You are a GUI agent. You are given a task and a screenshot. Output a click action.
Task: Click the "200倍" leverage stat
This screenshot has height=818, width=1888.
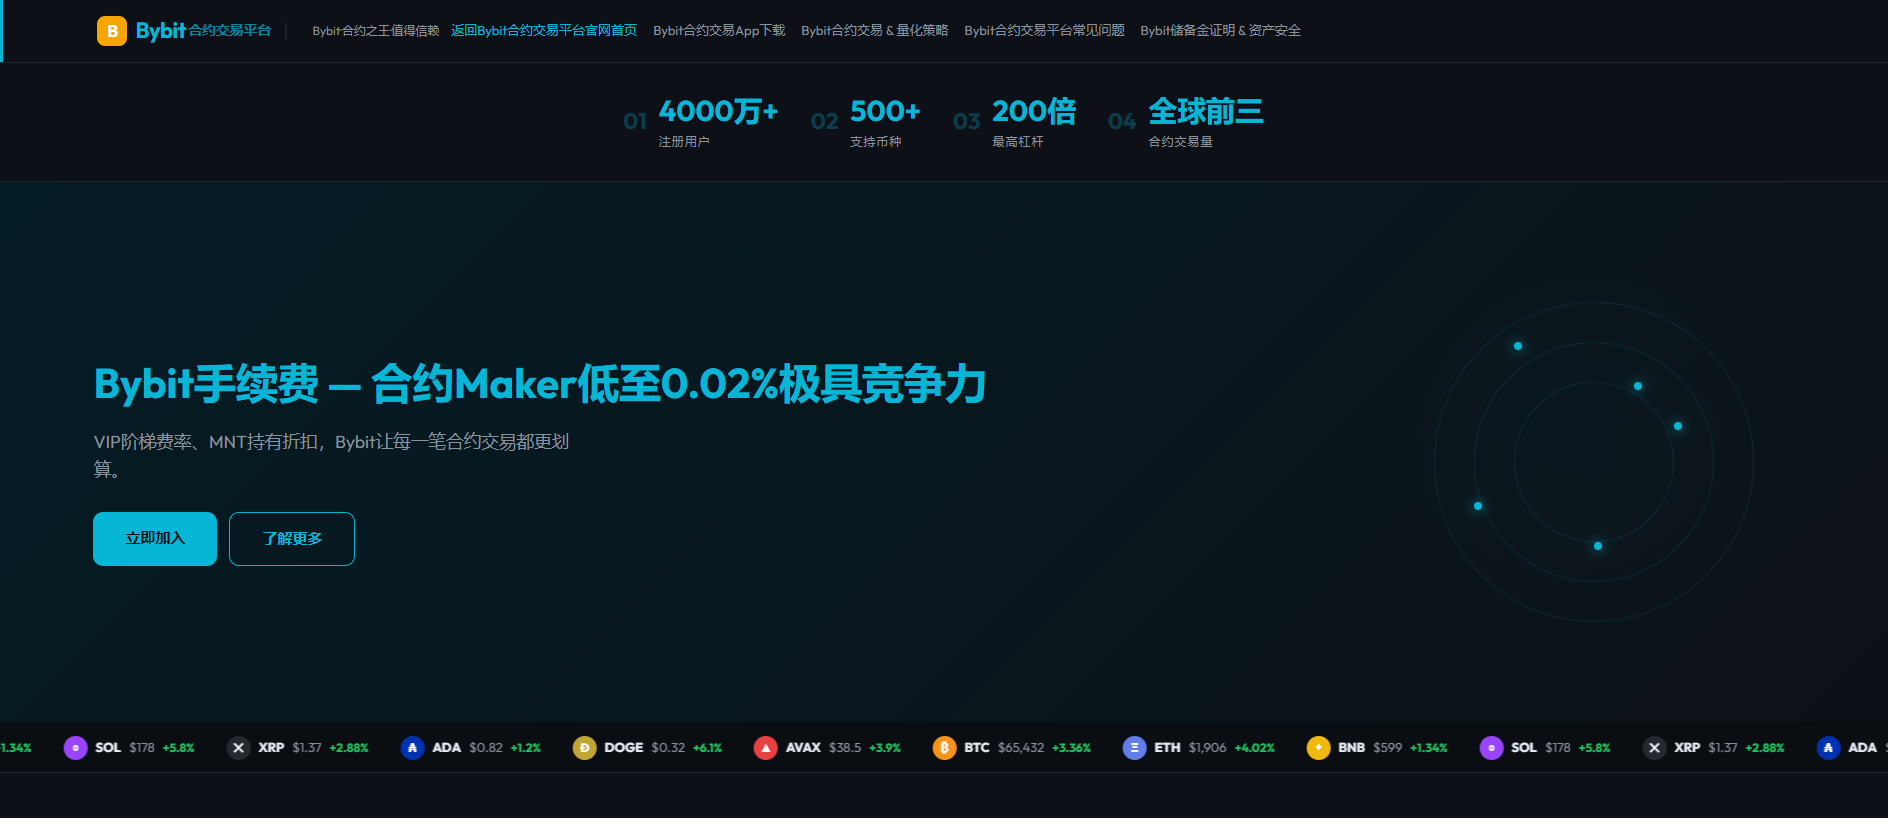click(1034, 111)
